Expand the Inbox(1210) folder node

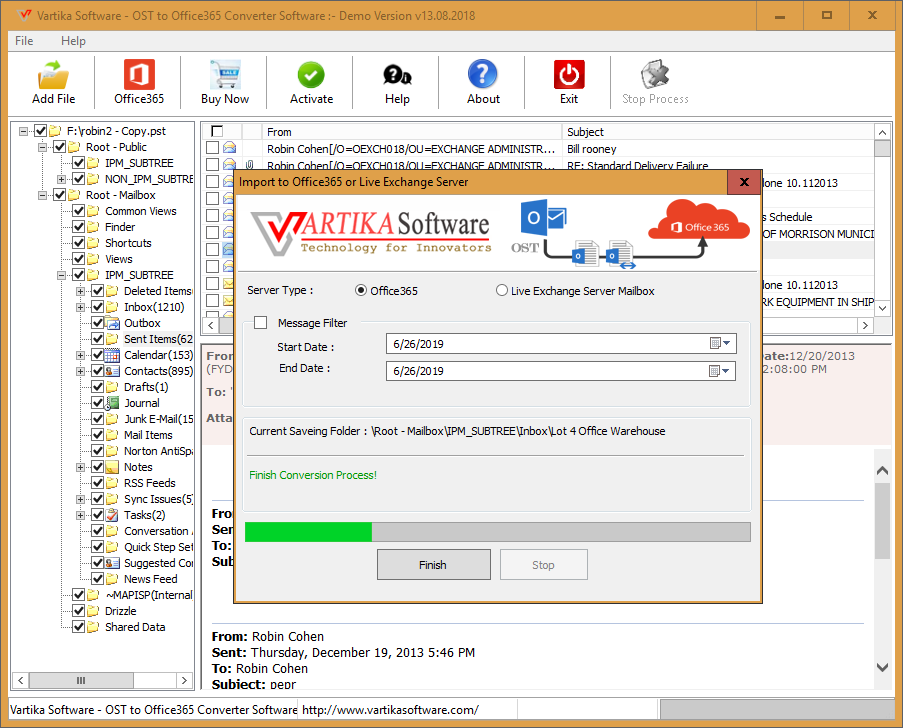click(81, 307)
